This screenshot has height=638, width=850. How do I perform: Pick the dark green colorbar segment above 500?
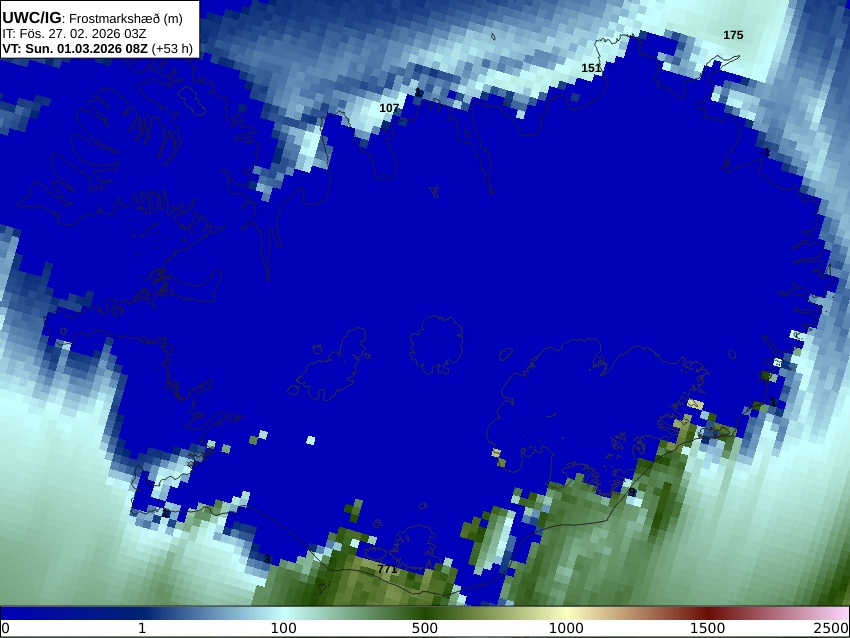[425, 613]
